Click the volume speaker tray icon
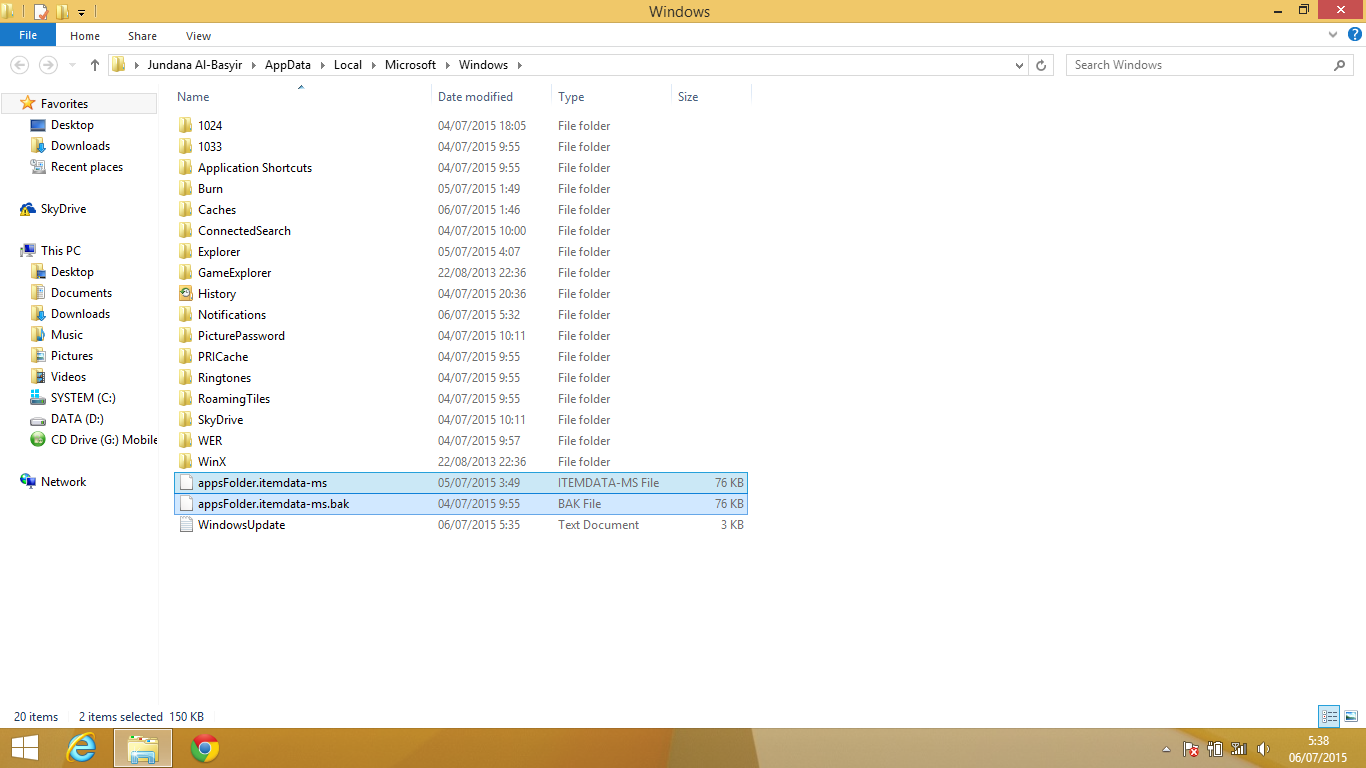This screenshot has height=768, width=1366. click(x=1263, y=748)
